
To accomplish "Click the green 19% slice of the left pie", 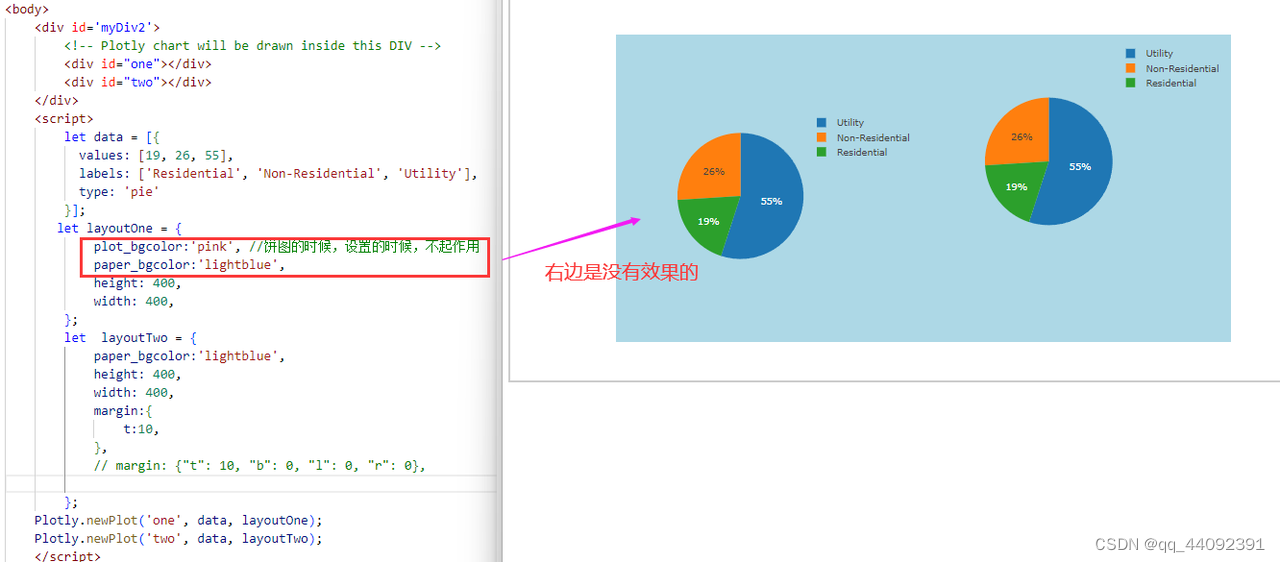I will (707, 222).
